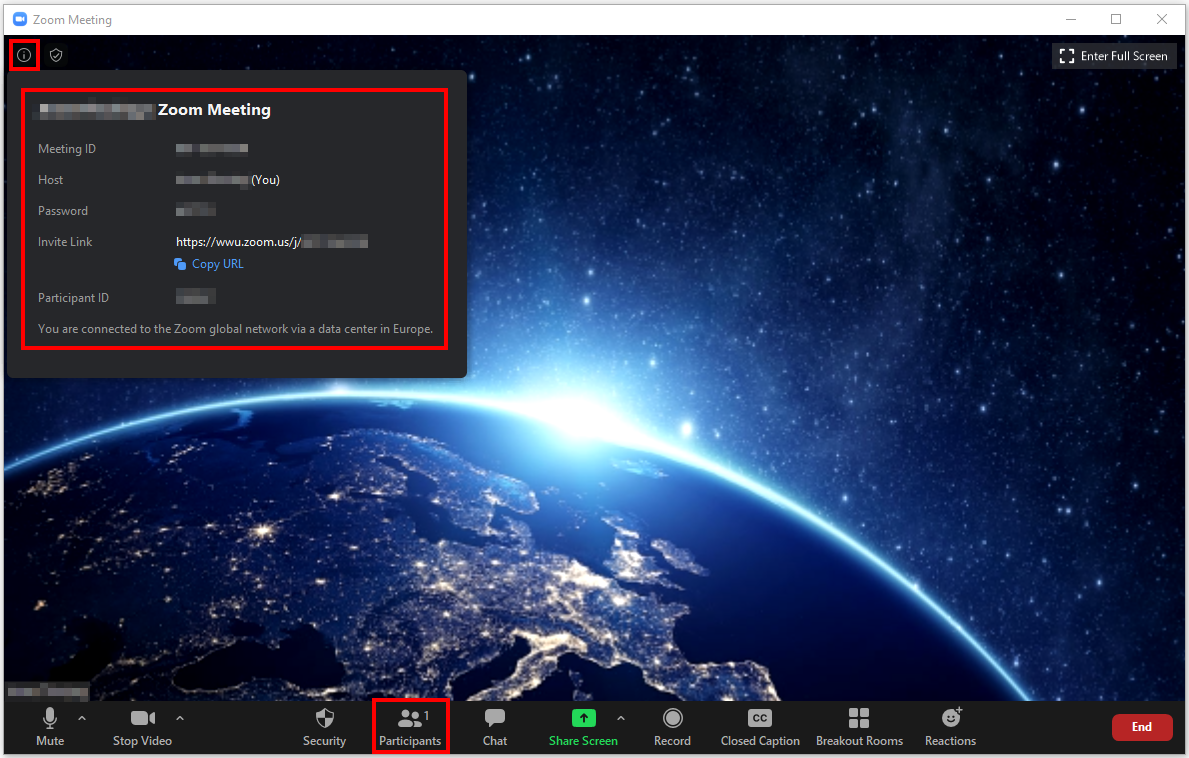Viewport: 1189px width, 758px height.
Task: Open the Security options
Action: coord(324,727)
